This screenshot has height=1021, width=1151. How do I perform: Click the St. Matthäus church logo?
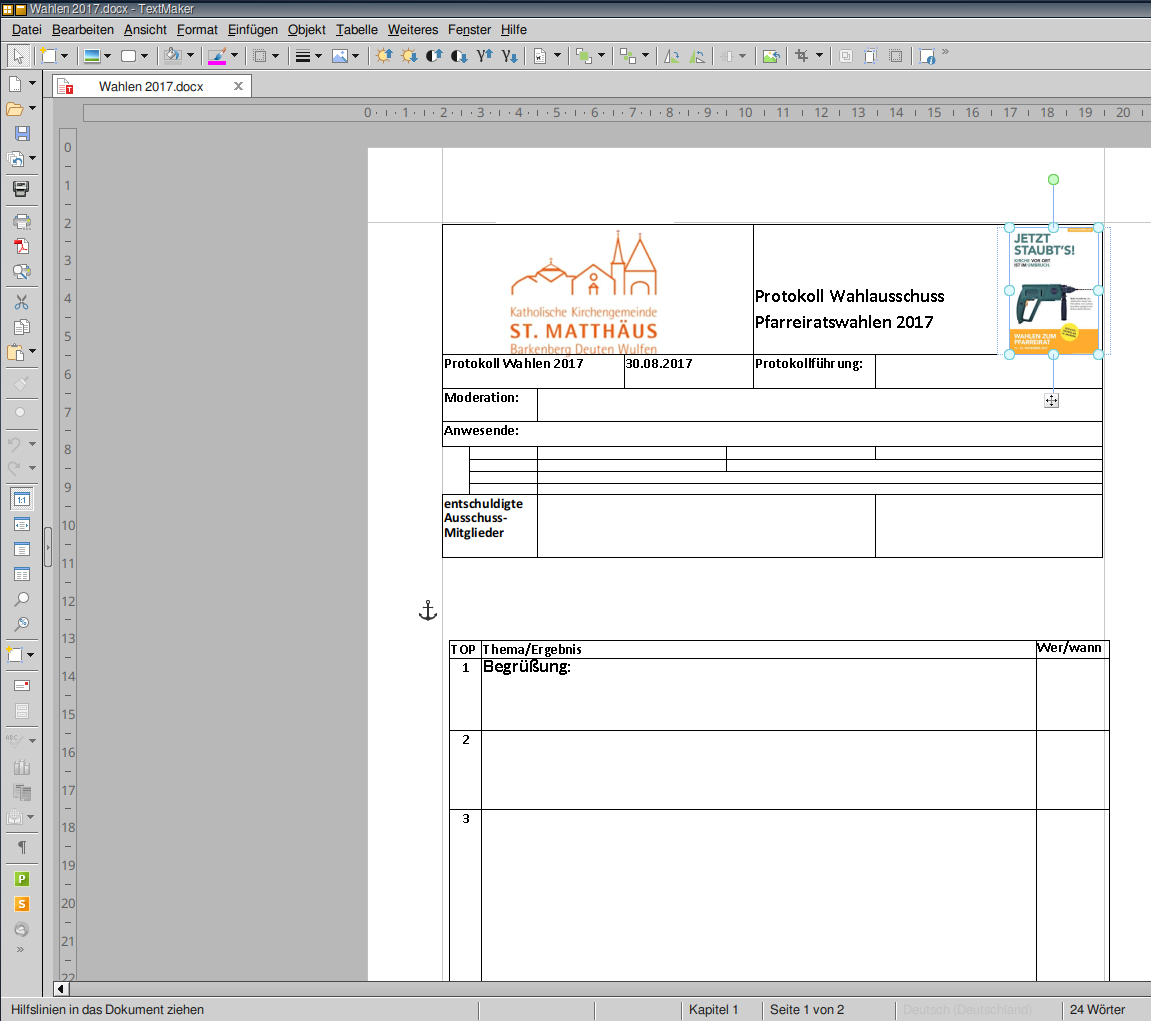pyautogui.click(x=584, y=291)
